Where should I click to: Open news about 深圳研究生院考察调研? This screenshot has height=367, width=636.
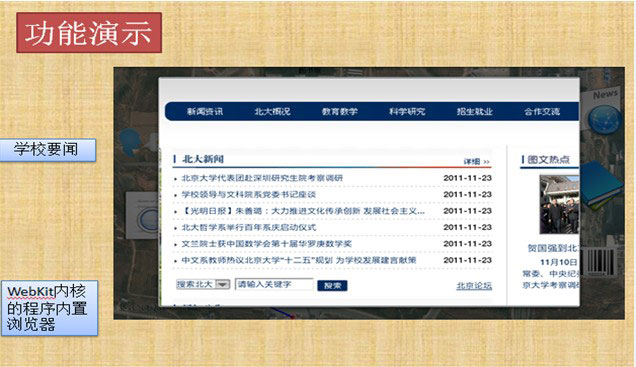262,178
